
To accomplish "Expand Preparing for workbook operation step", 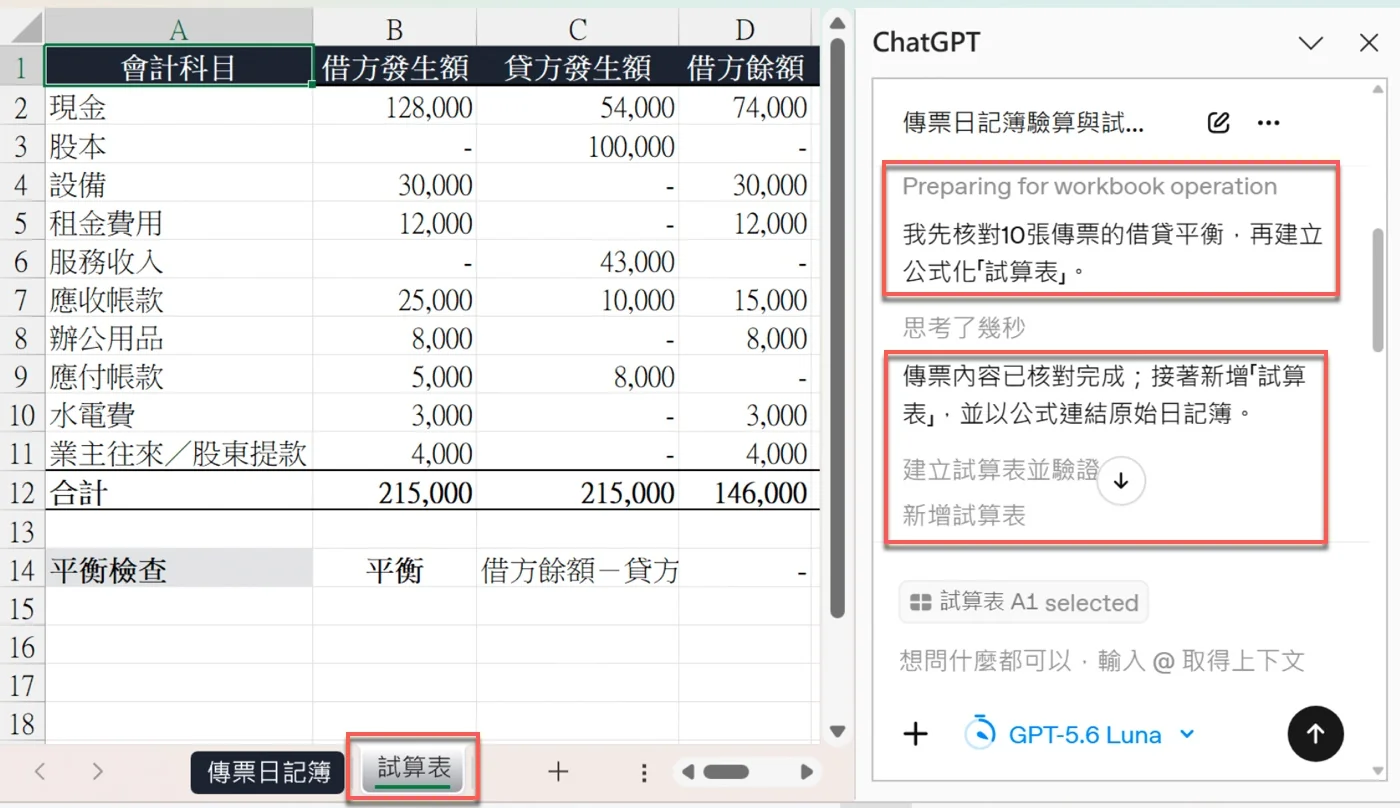I will pyautogui.click(x=1090, y=186).
